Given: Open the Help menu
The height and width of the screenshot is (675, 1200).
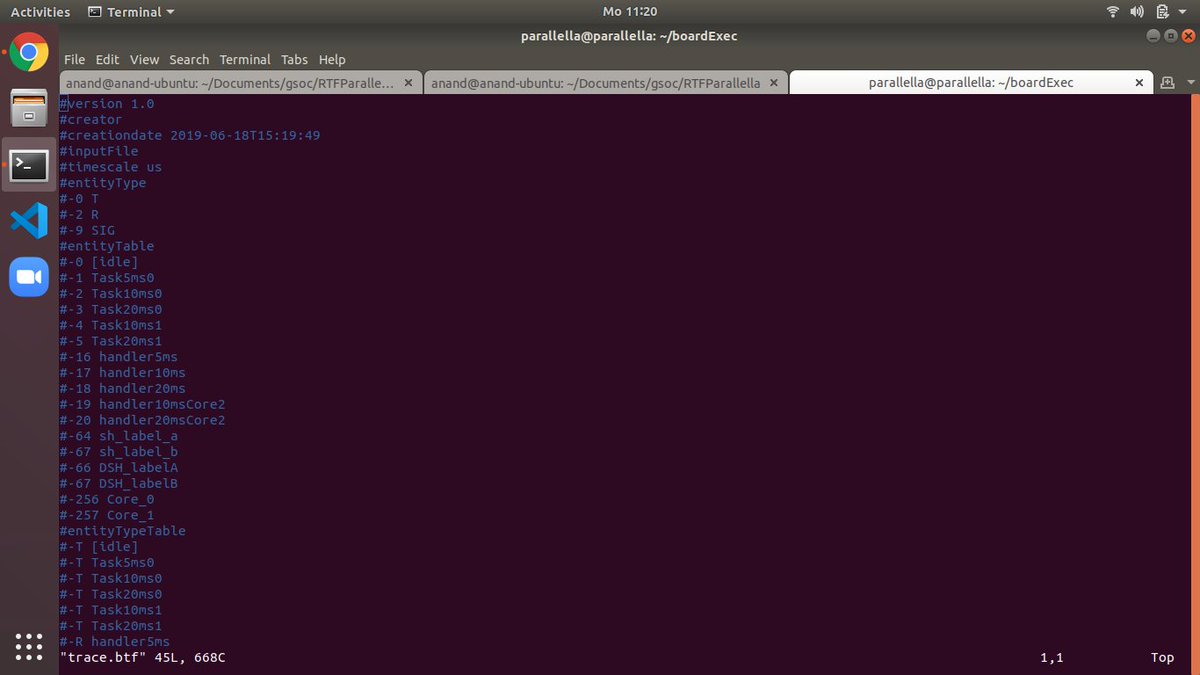Looking at the screenshot, I should coord(332,60).
